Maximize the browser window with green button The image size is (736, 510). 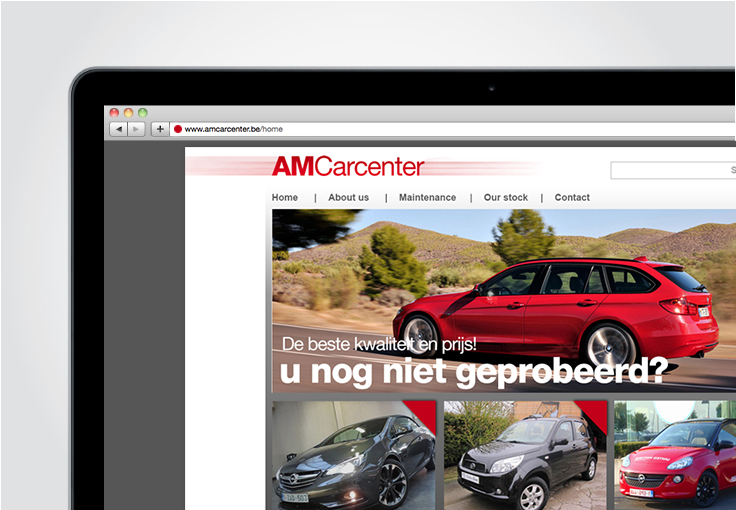[x=143, y=113]
